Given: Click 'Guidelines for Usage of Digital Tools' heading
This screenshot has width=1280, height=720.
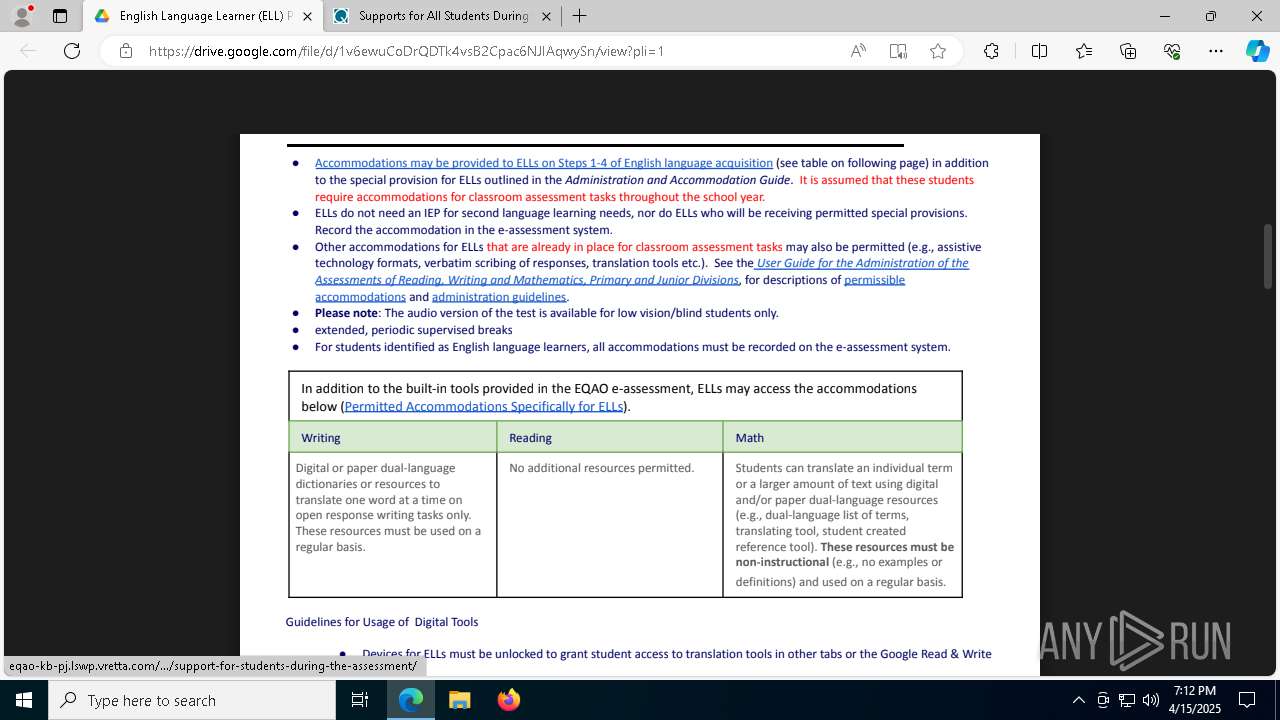Looking at the screenshot, I should coord(382,622).
